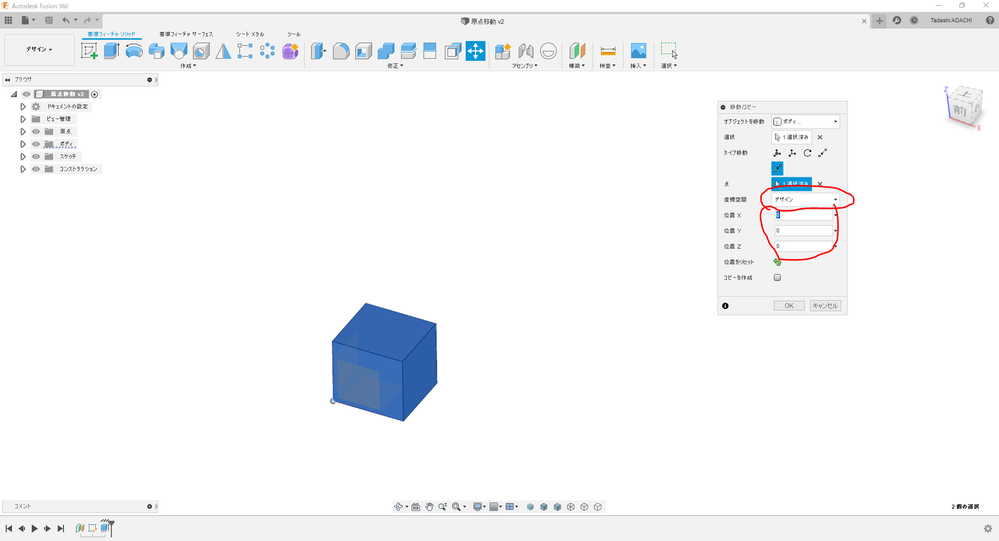Click the reset position green arrow

click(777, 262)
